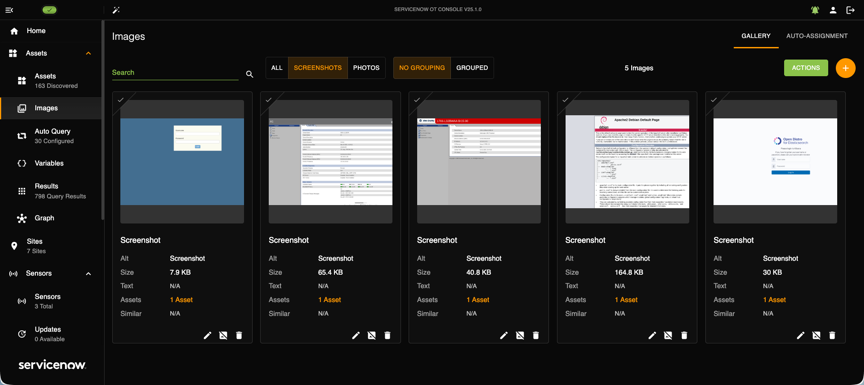The height and width of the screenshot is (385, 864).
Task: Select checkmark on 30 KB card
Action: tap(714, 100)
